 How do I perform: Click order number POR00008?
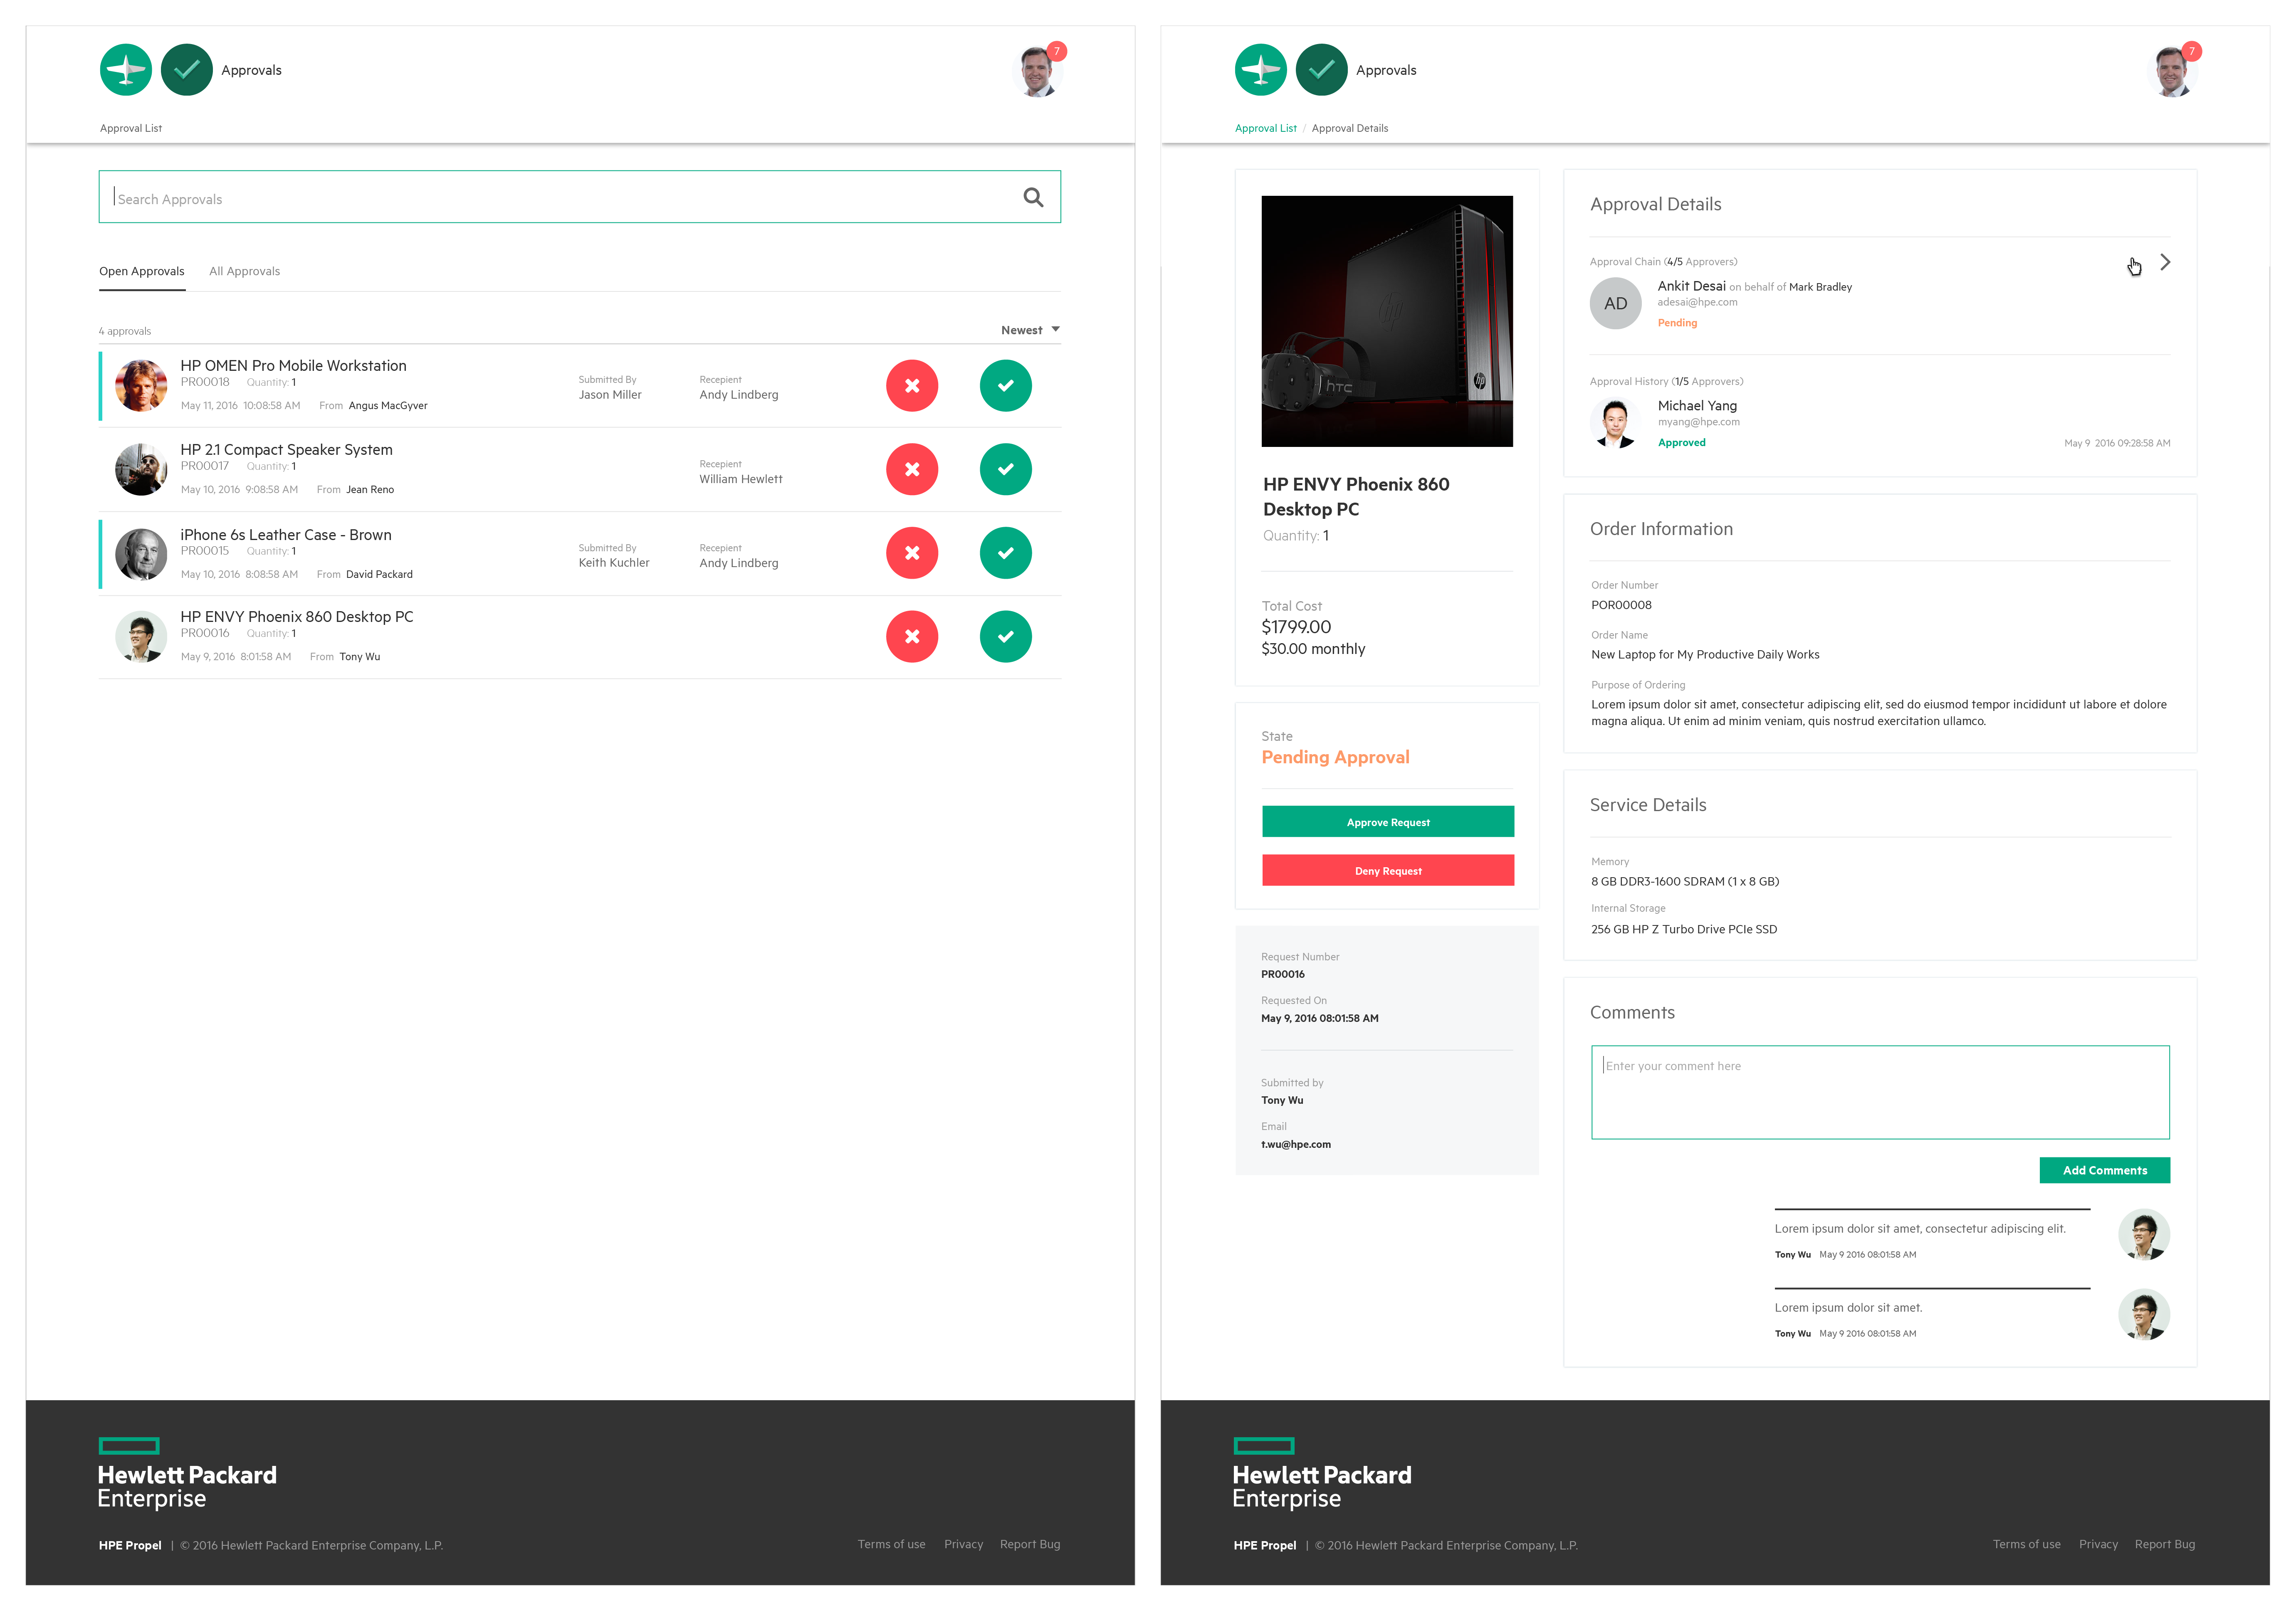pyautogui.click(x=1621, y=605)
